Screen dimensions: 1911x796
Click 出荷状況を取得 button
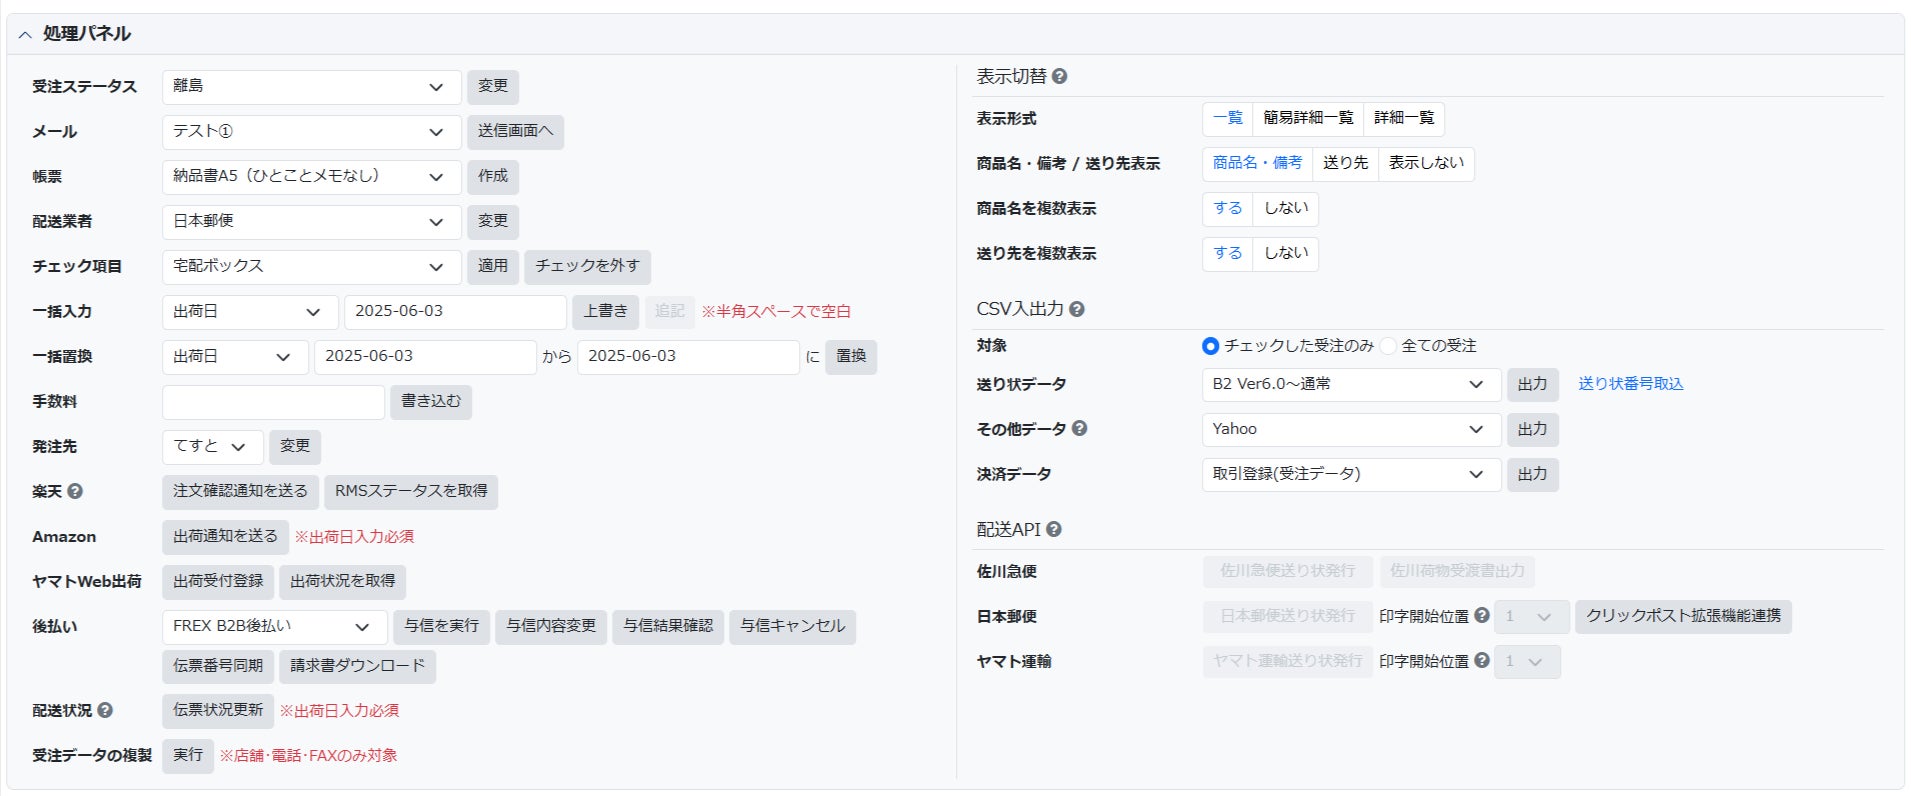point(342,582)
